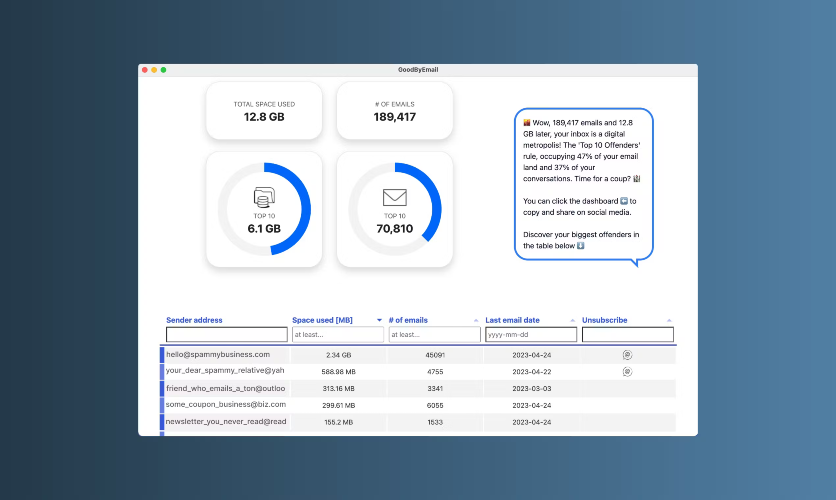Select the some_coupon_business@biz.com row
The width and height of the screenshot is (836, 500).
(226, 405)
